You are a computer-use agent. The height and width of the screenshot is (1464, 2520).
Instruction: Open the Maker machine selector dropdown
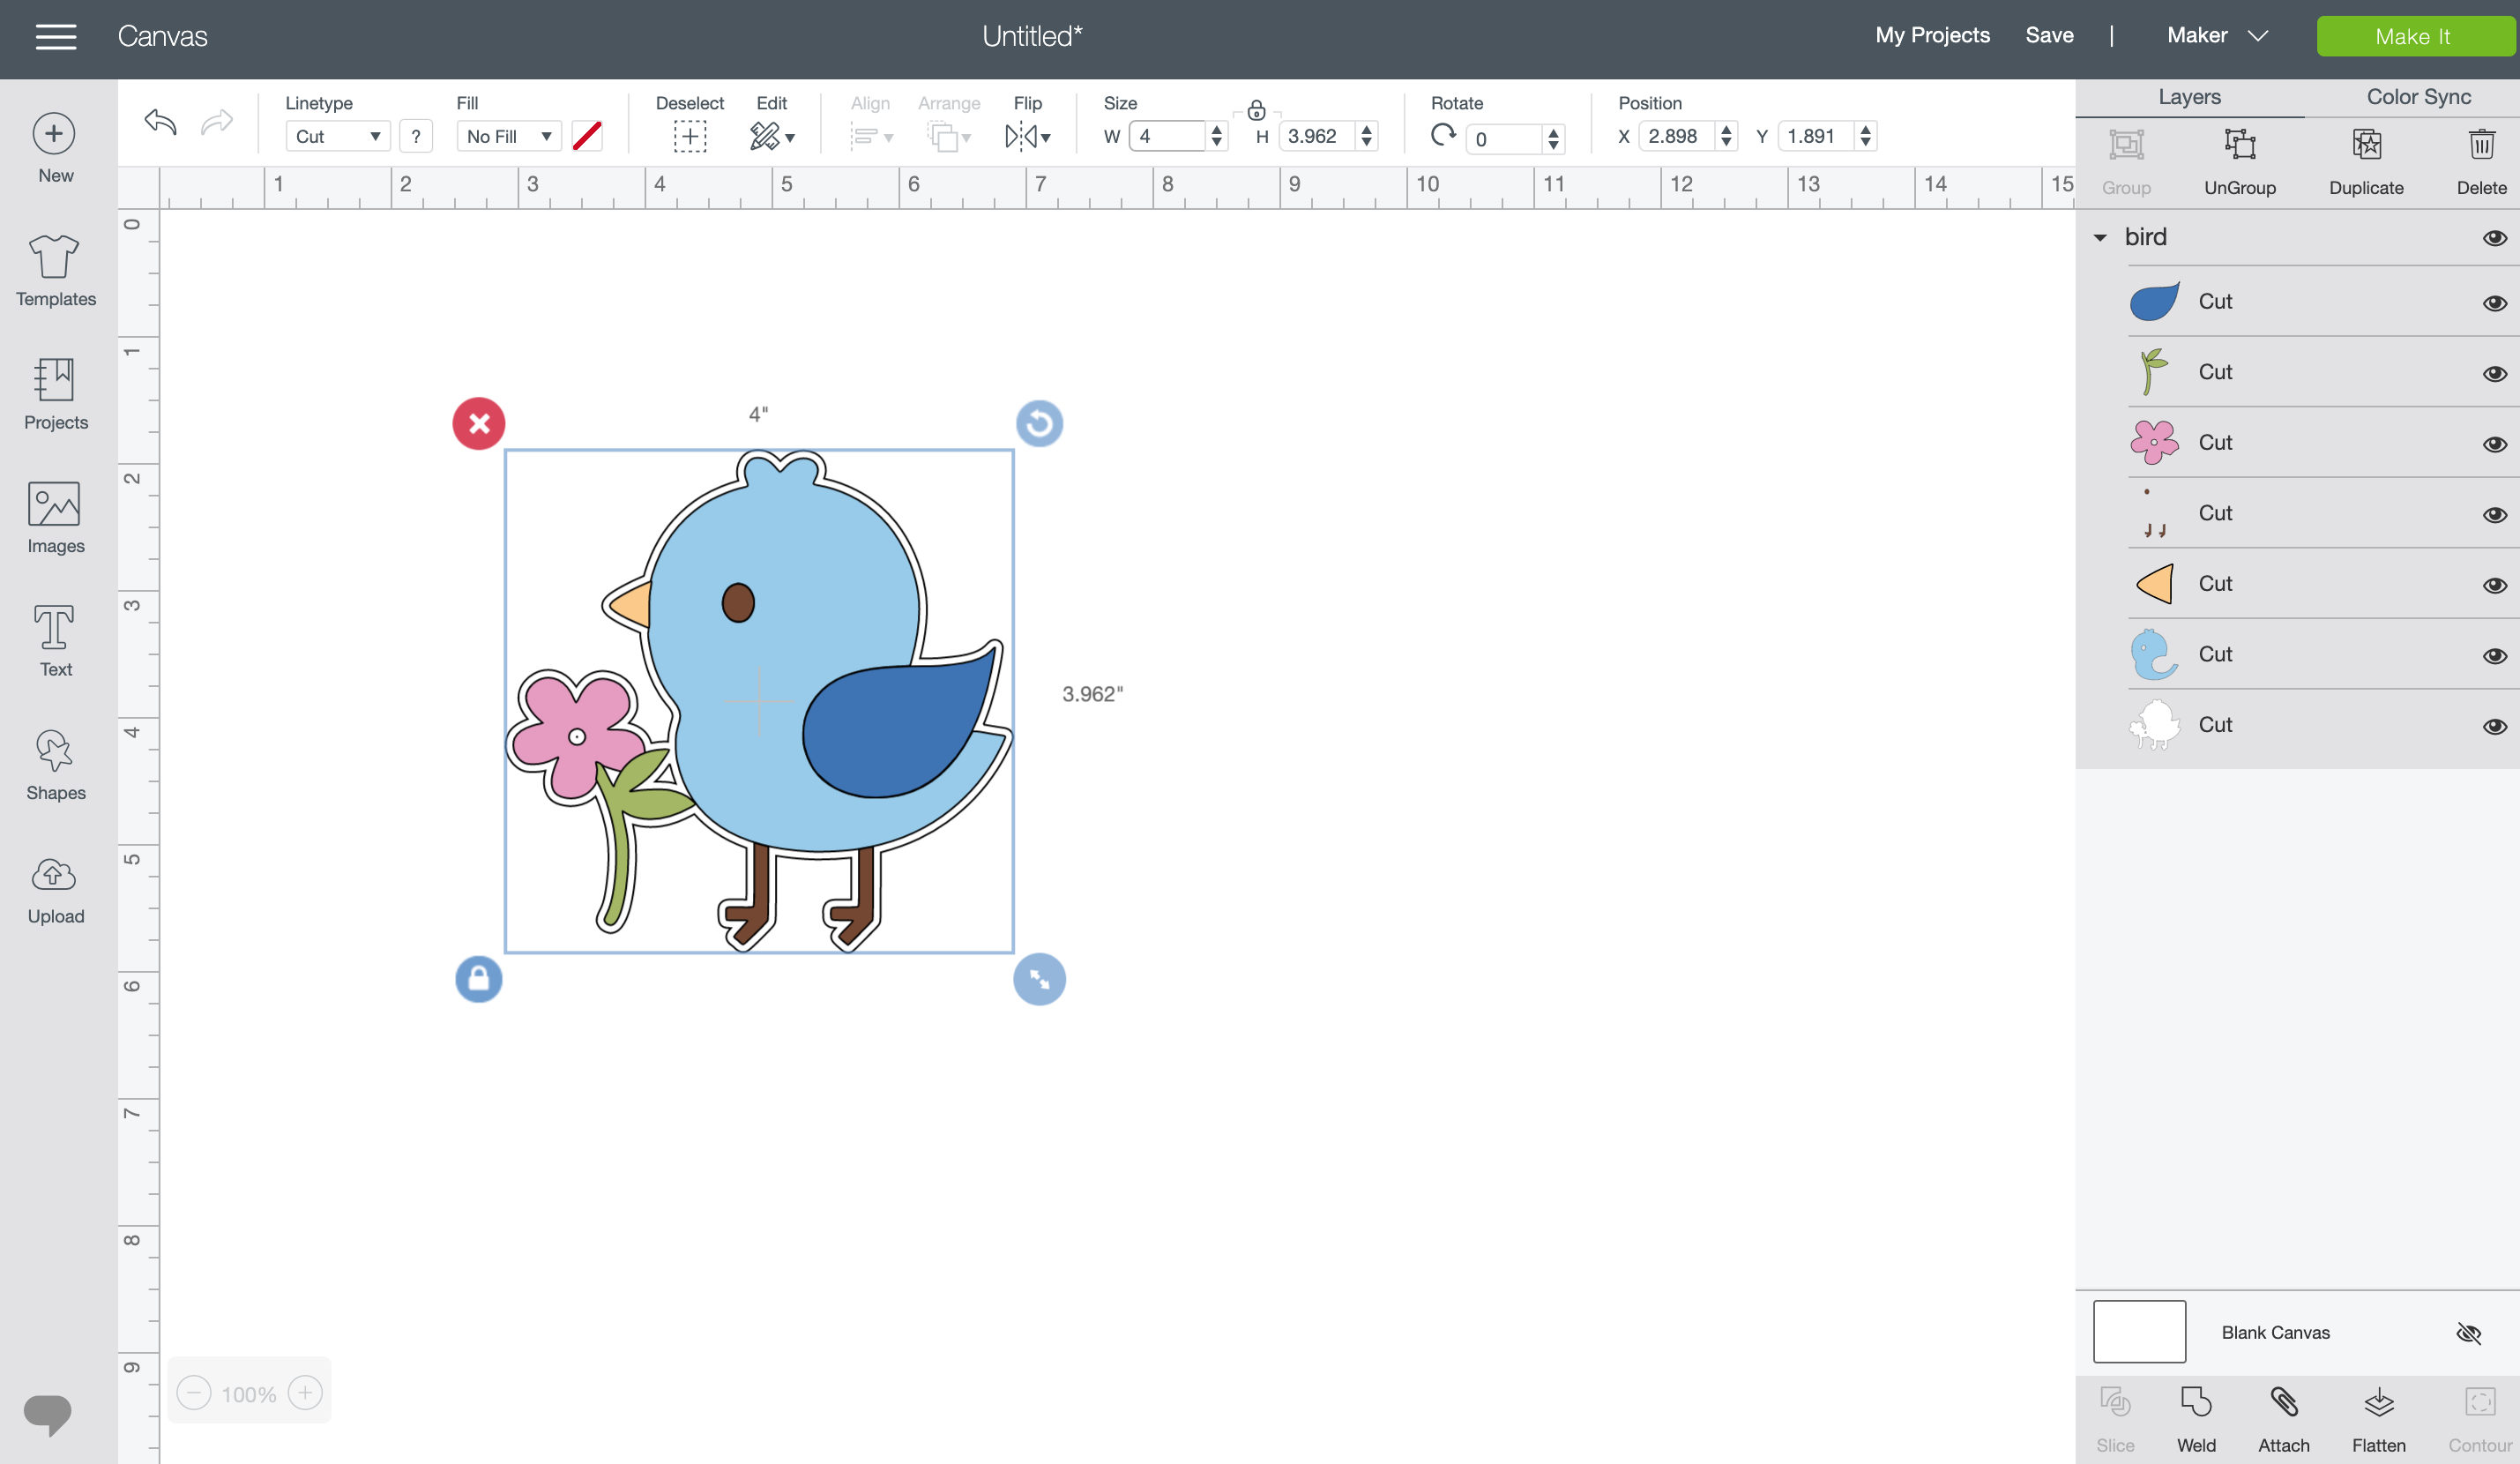pyautogui.click(x=2216, y=36)
